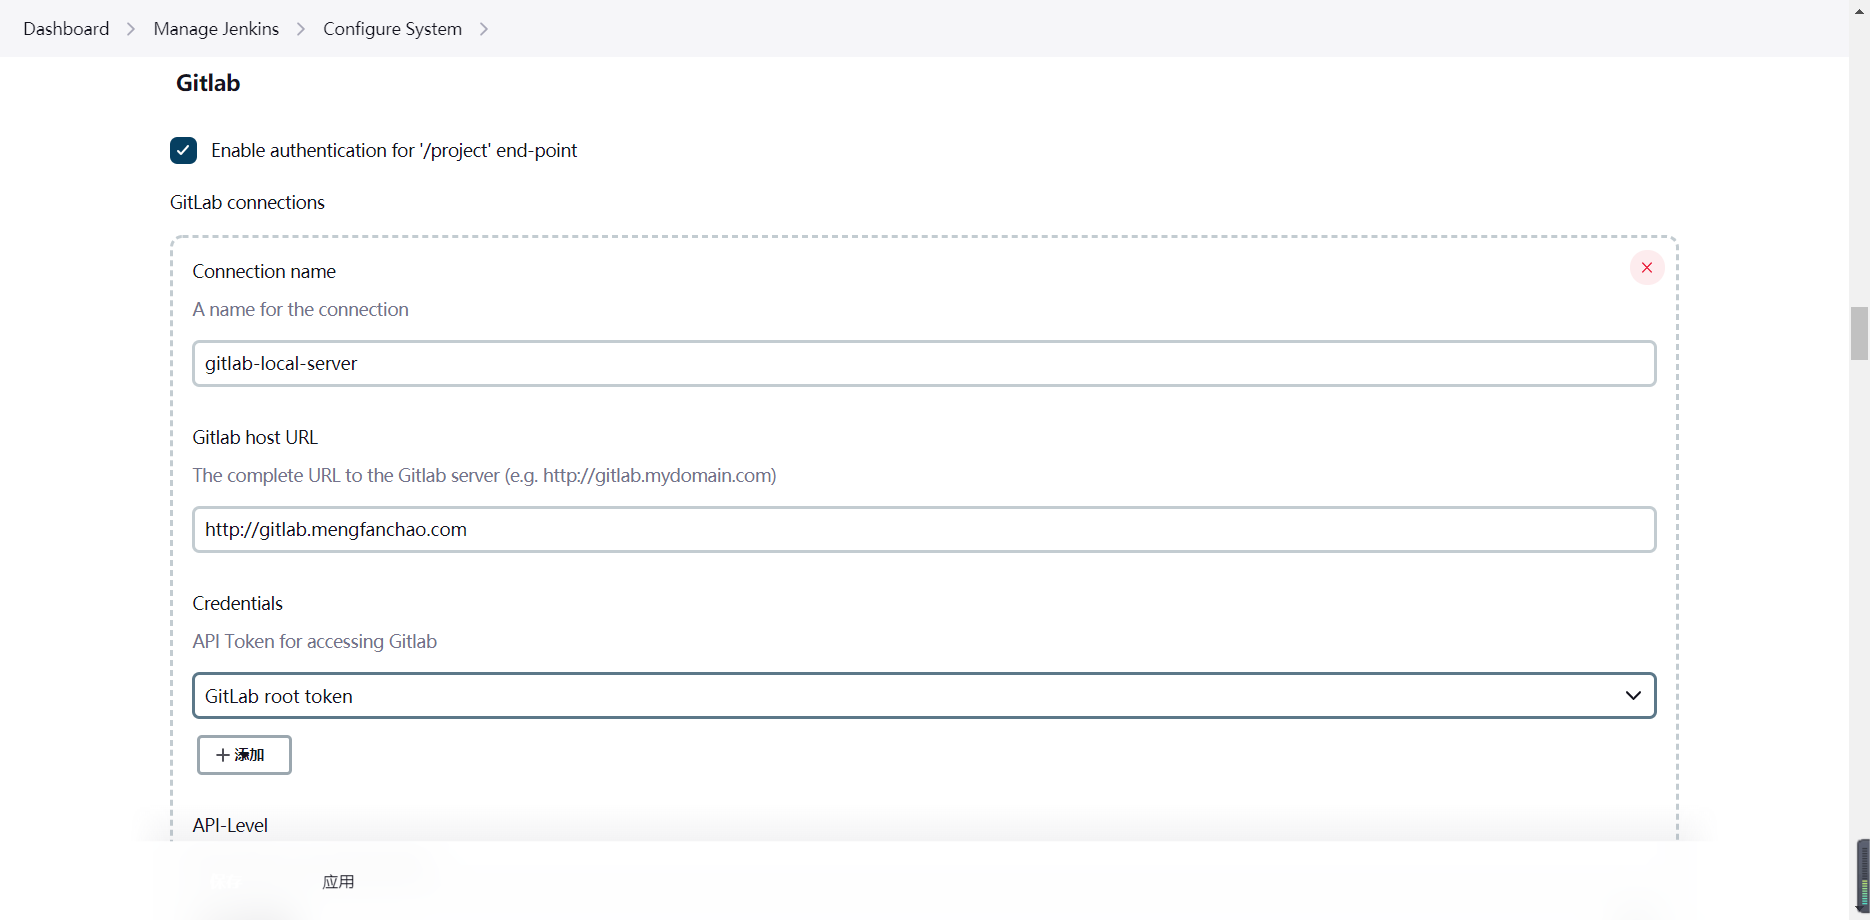The height and width of the screenshot is (920, 1870).
Task: Expand chevron after Manage Jenkins breadcrumb
Action: pos(301,29)
